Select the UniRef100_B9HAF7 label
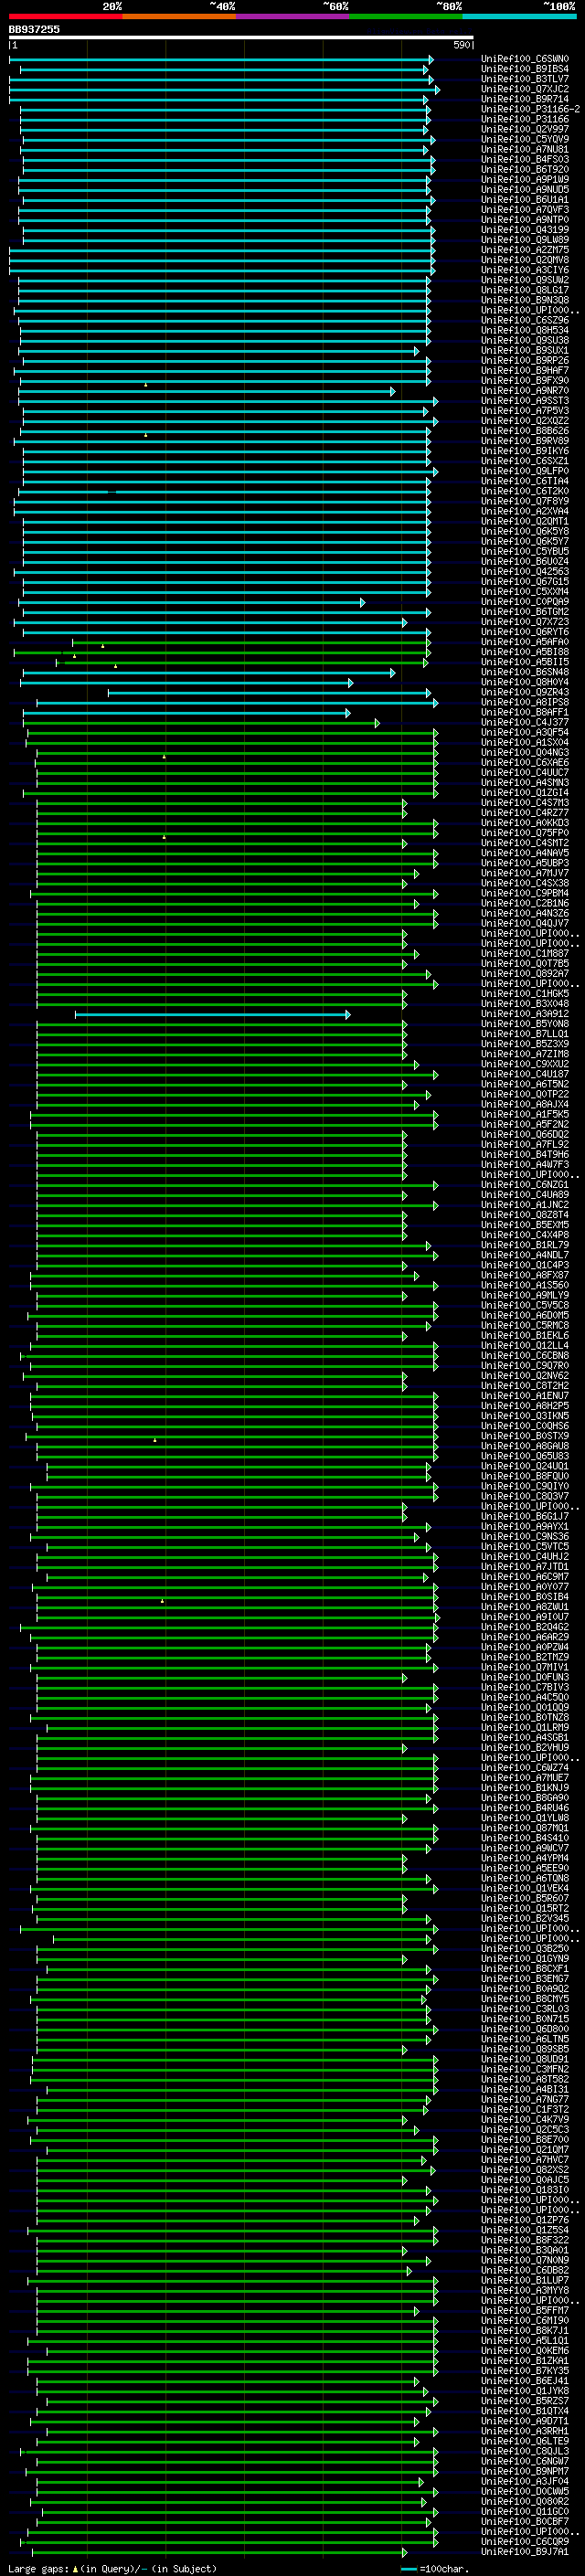Viewport: 585px width, 2576px height. click(x=525, y=371)
